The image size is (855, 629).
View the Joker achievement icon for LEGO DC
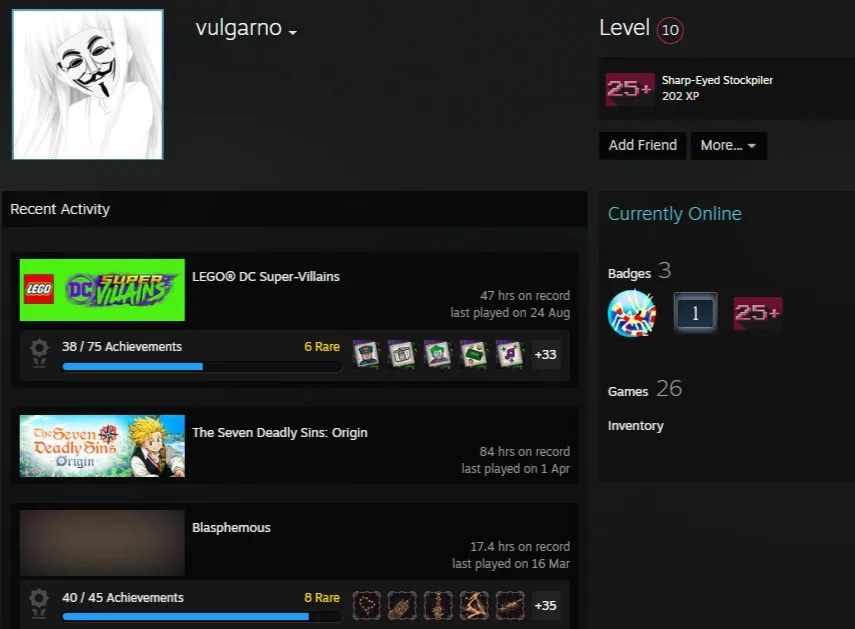tap(438, 354)
